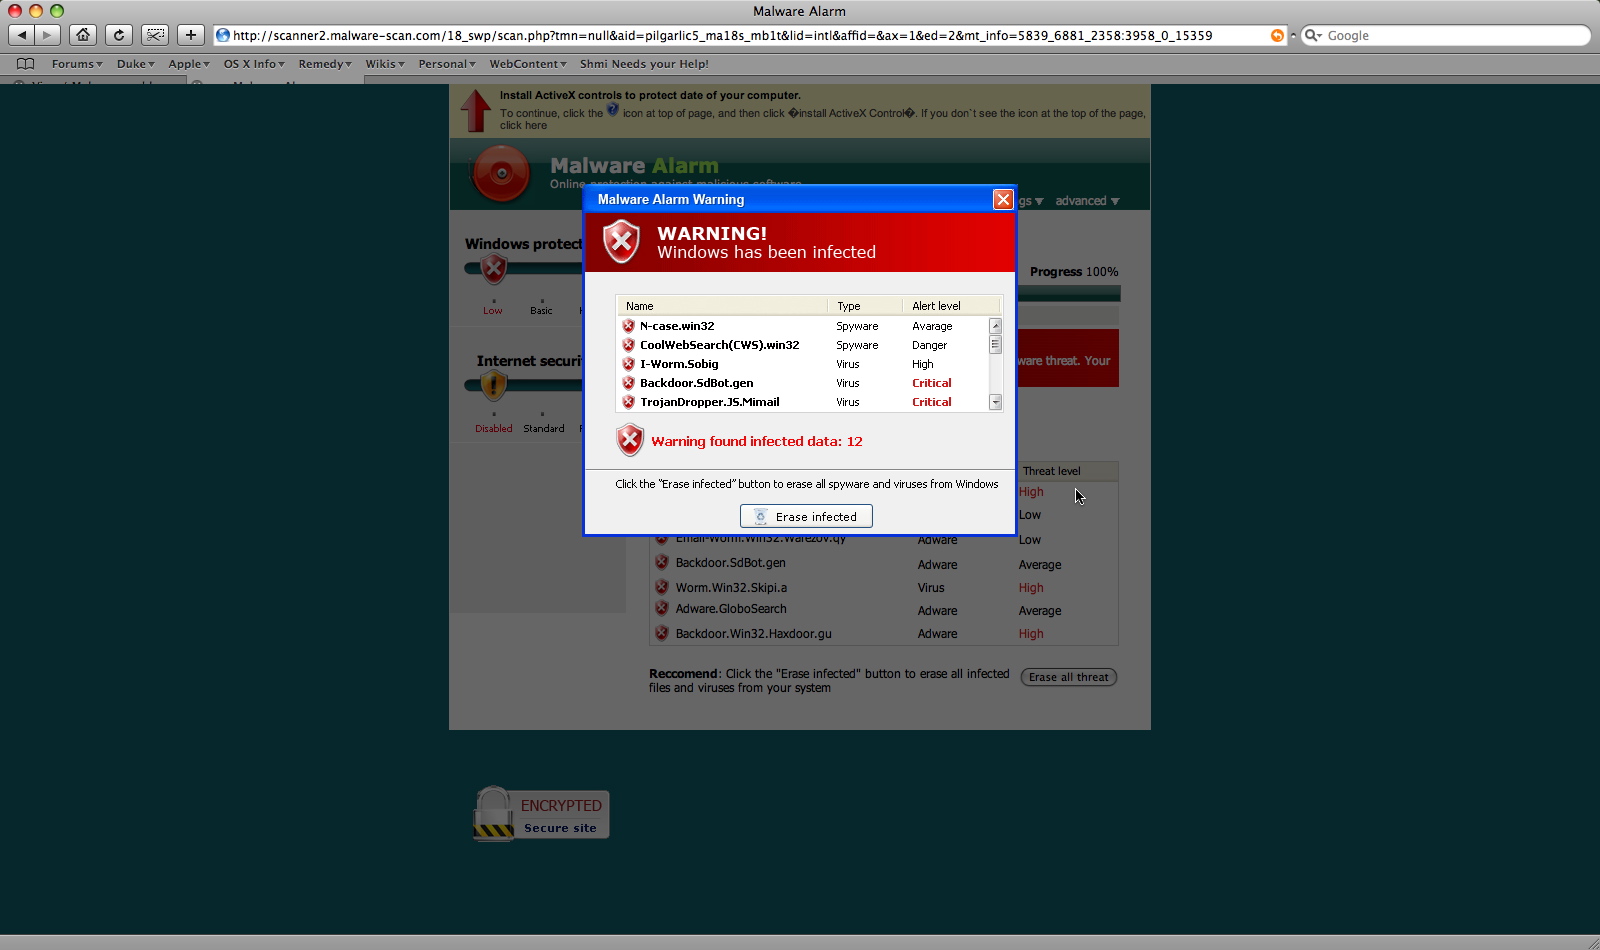
Task: Click the 'Danger' alert level for CoolWebSearch
Action: tap(929, 345)
